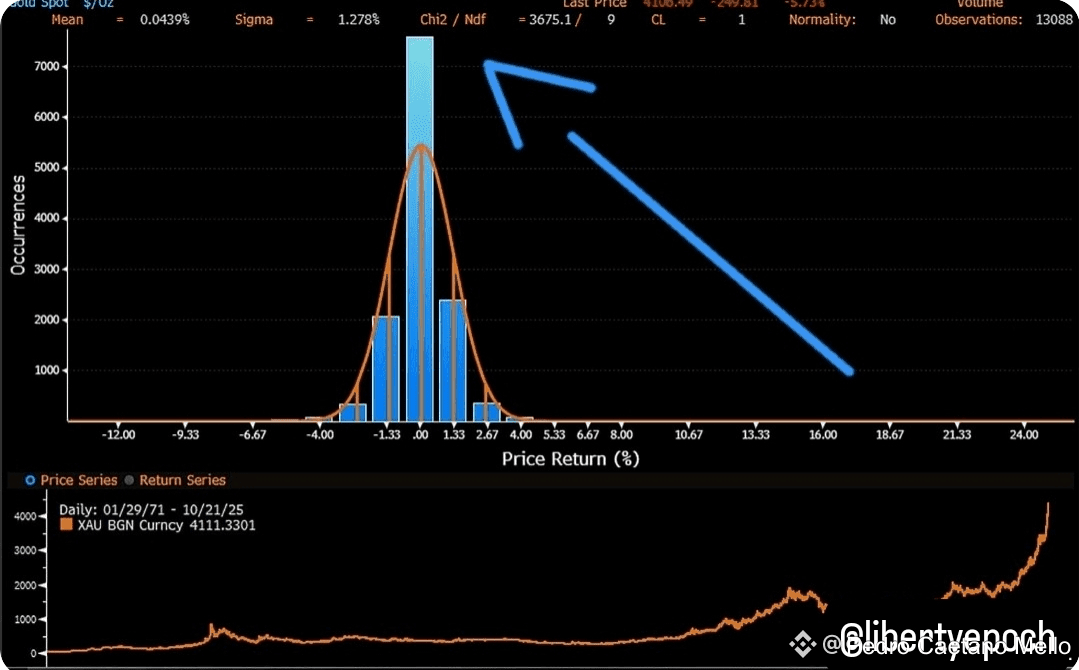Click the Mean label

67,20
